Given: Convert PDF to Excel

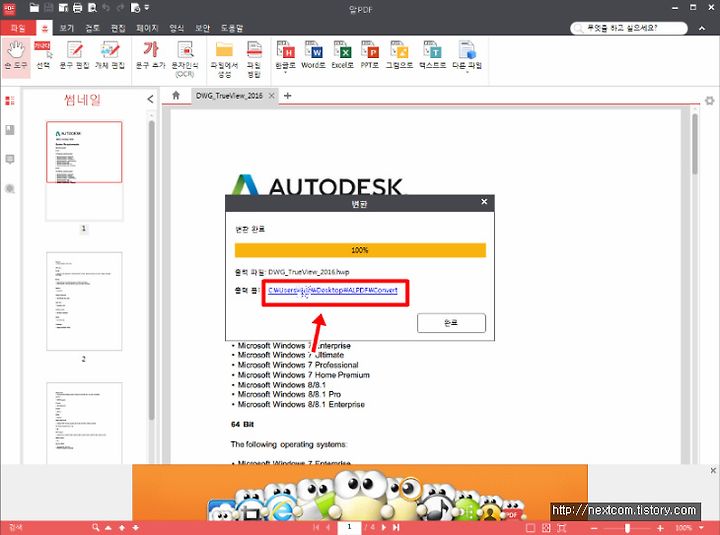Looking at the screenshot, I should [342, 55].
